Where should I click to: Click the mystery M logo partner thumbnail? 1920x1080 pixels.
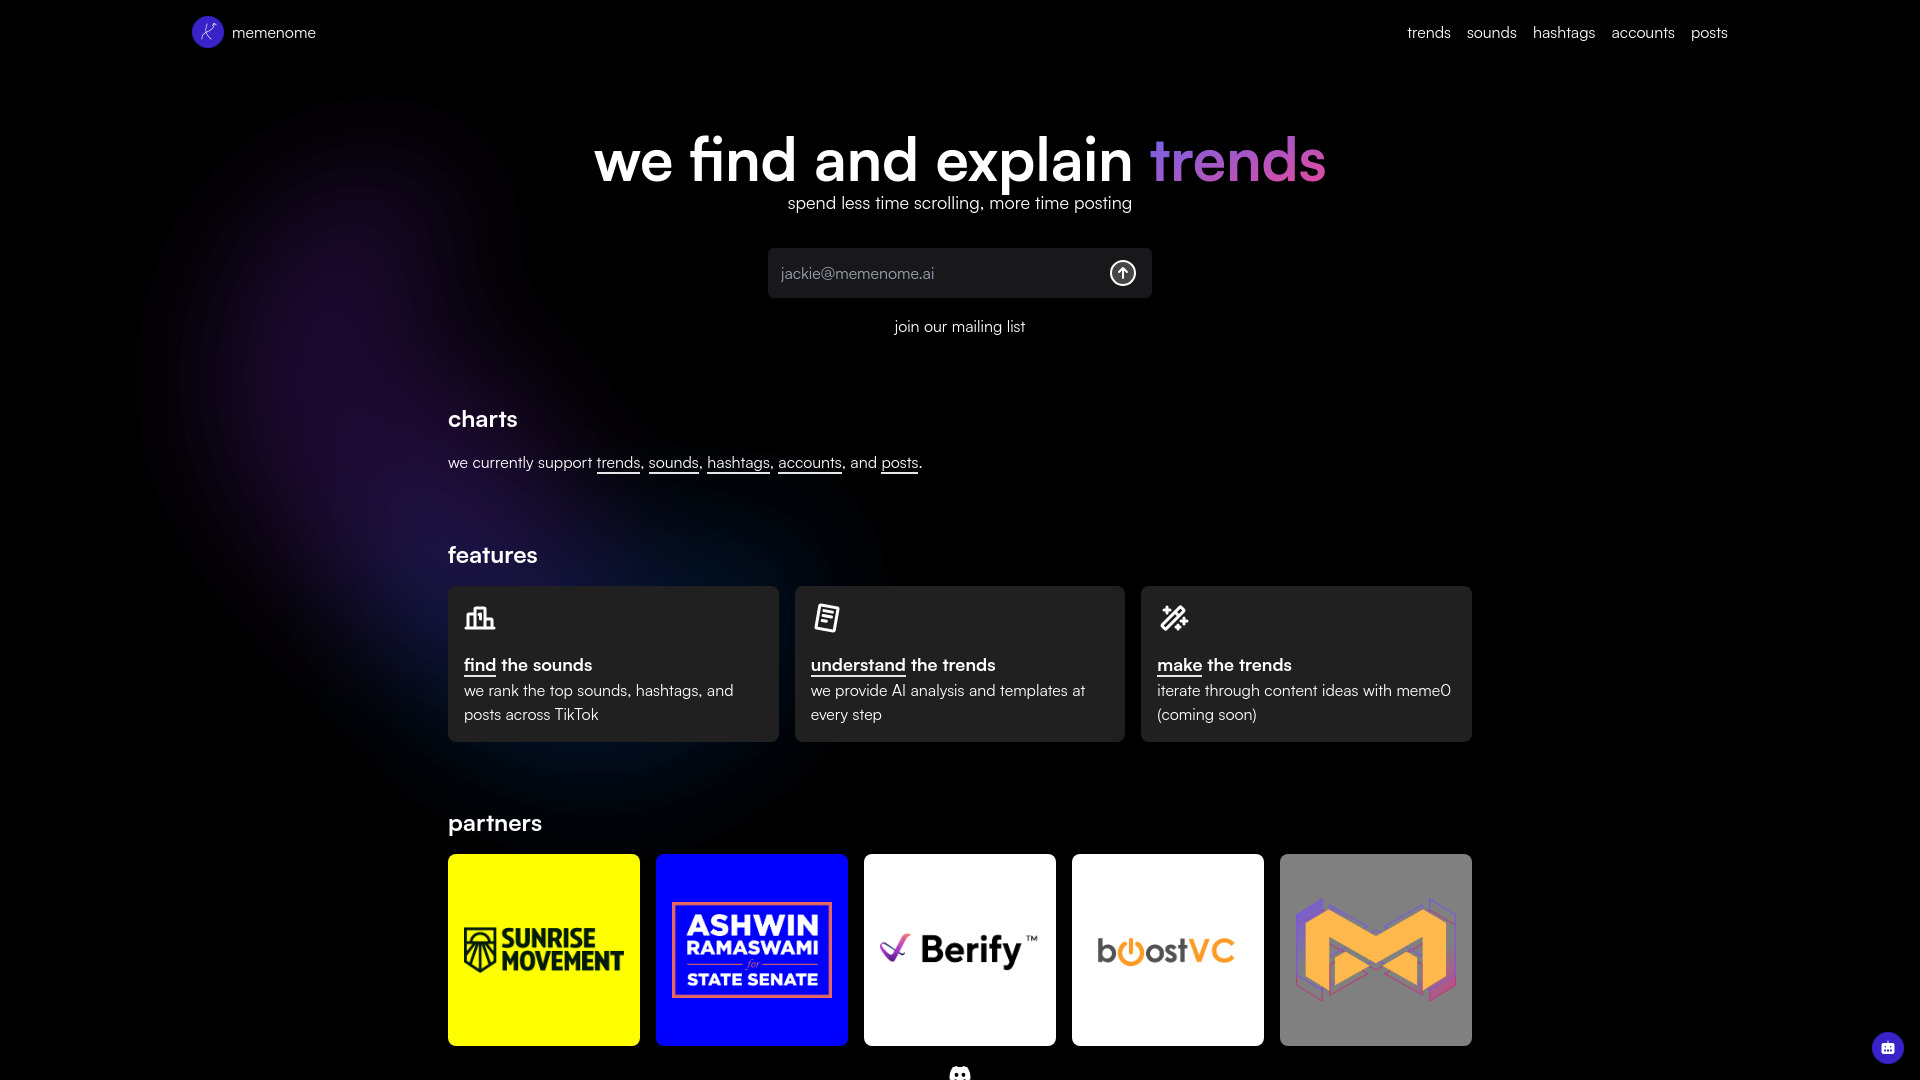[1375, 949]
